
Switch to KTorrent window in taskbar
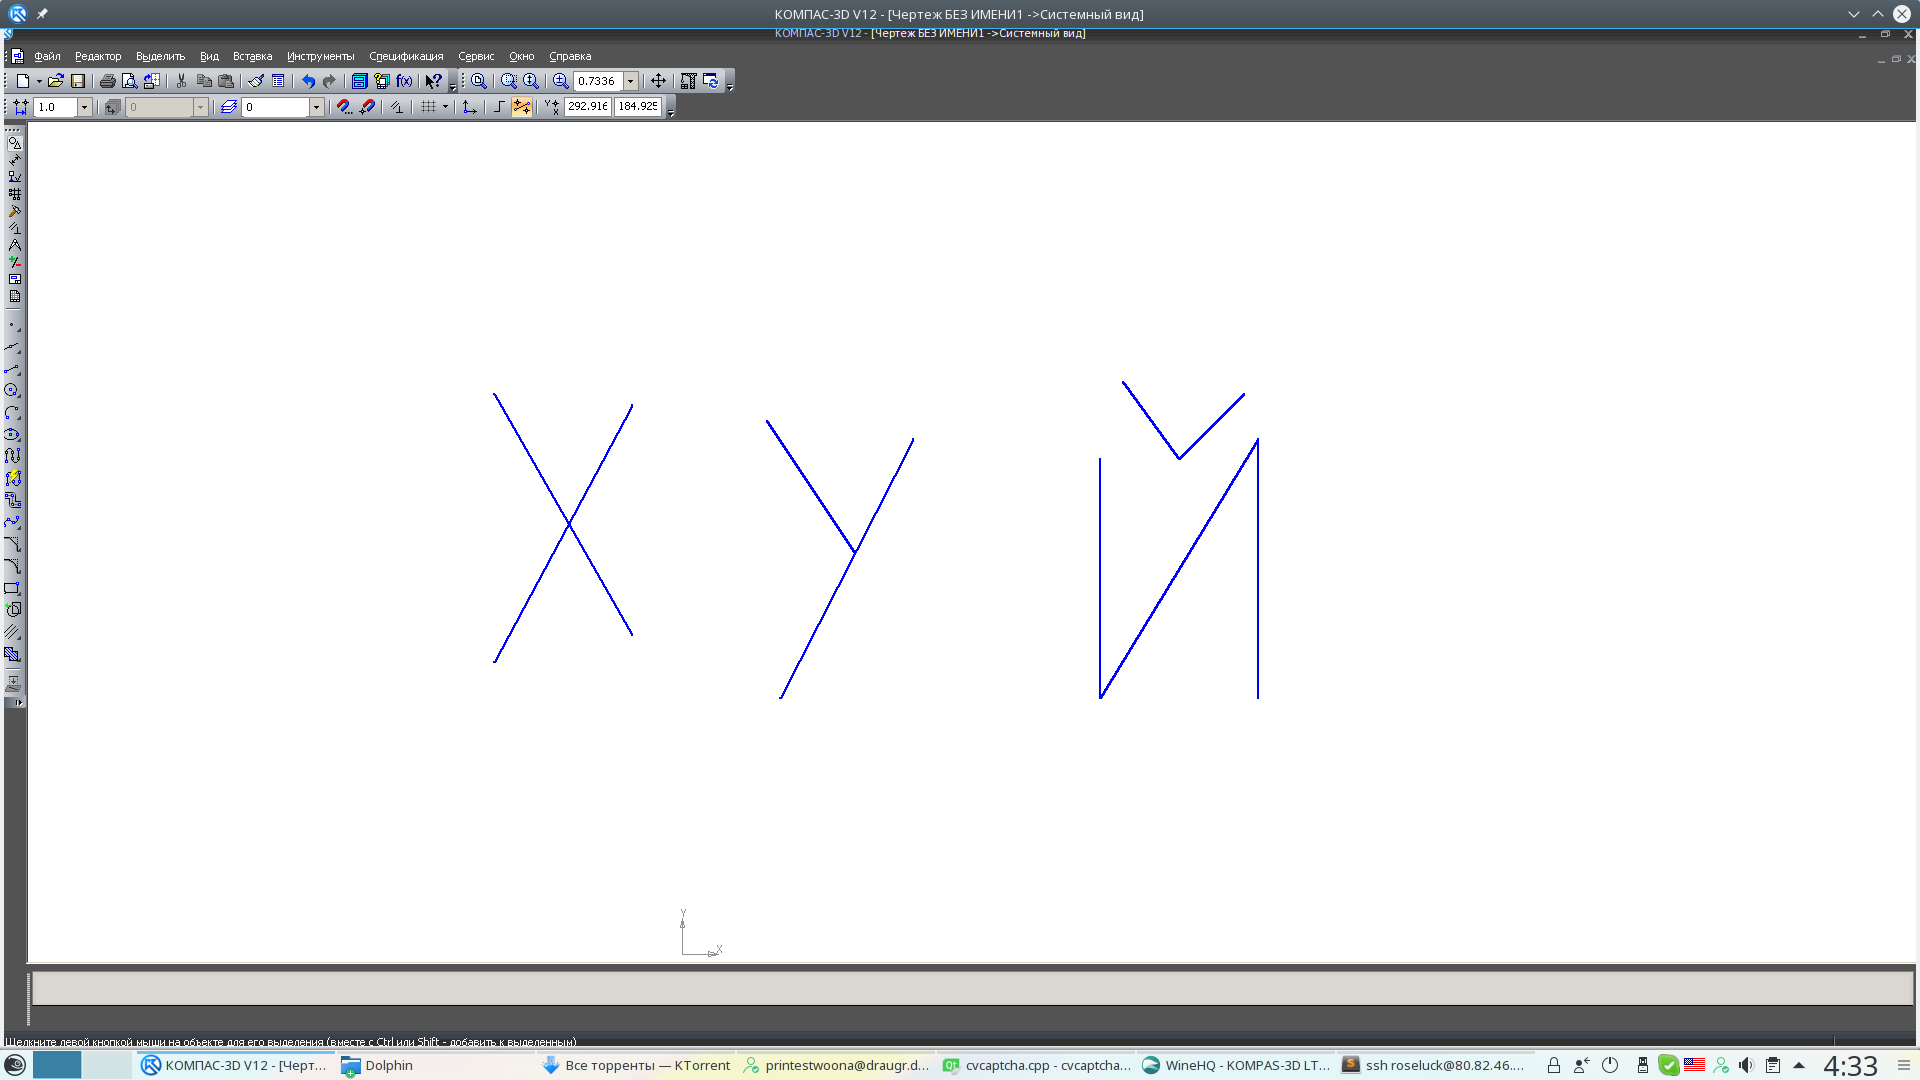pos(636,1065)
